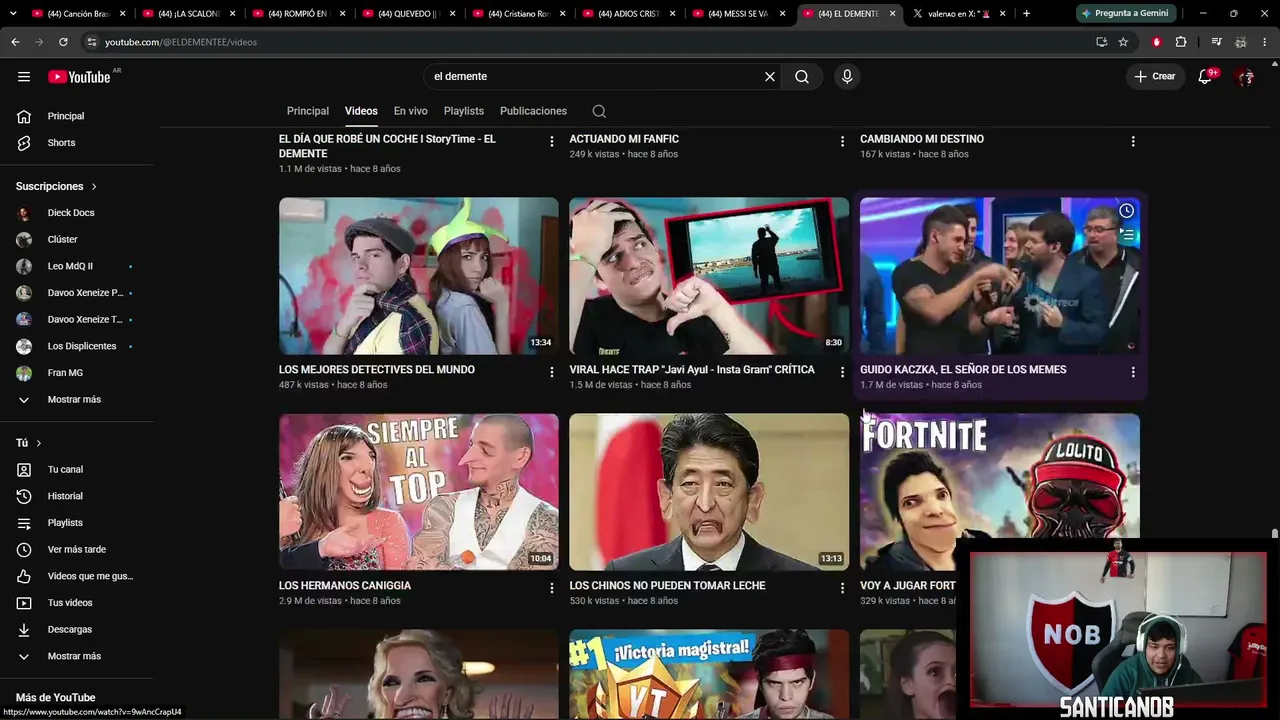Image resolution: width=1280 pixels, height=720 pixels.
Task: Switch to the QUEVEDO browser tab
Action: [x=408, y=14]
